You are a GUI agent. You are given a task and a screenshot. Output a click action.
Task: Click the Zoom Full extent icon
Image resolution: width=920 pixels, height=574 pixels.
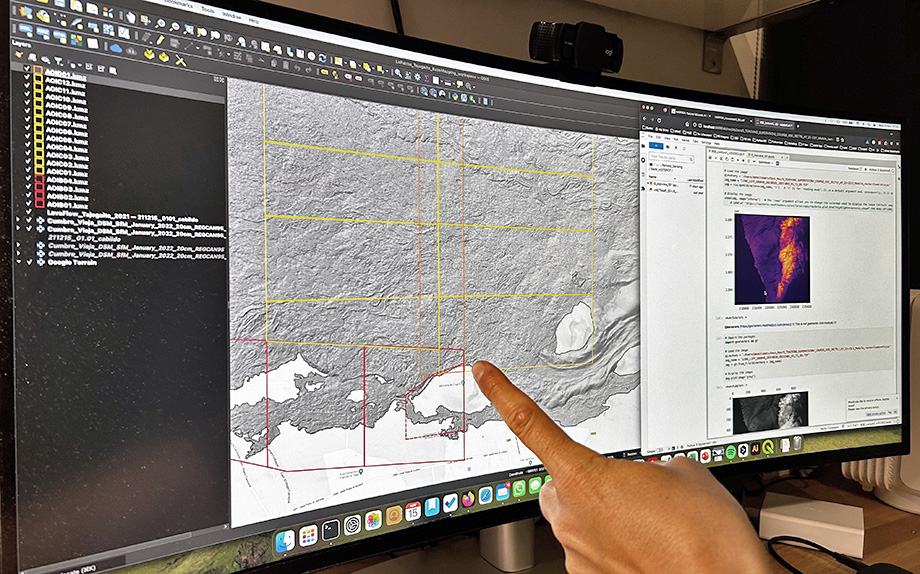click(188, 29)
